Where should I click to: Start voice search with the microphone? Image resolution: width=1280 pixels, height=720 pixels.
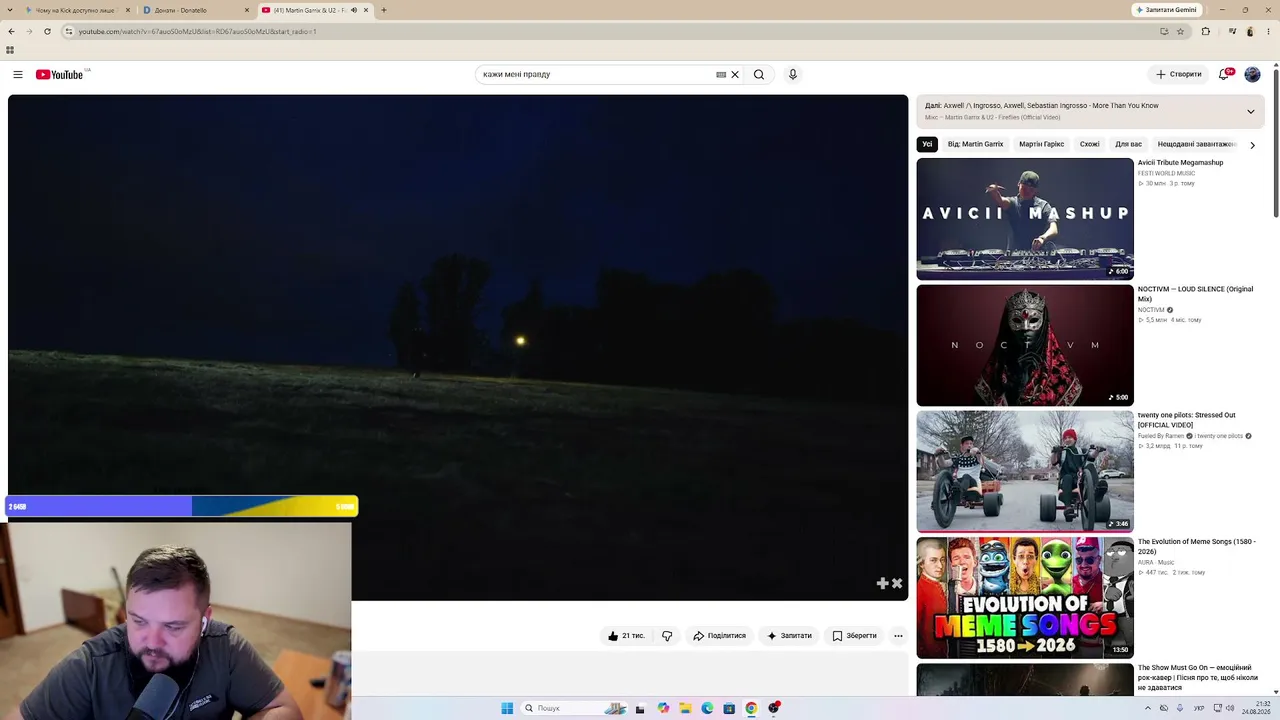(793, 74)
